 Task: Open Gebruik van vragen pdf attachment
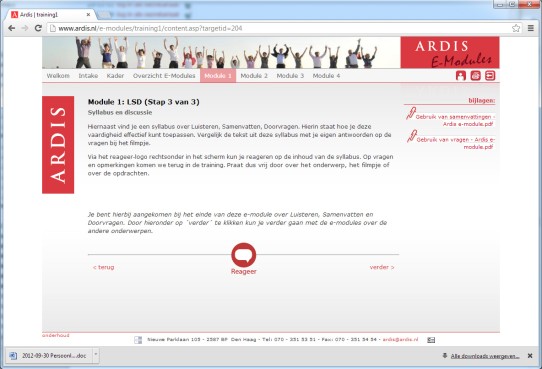(x=456, y=143)
